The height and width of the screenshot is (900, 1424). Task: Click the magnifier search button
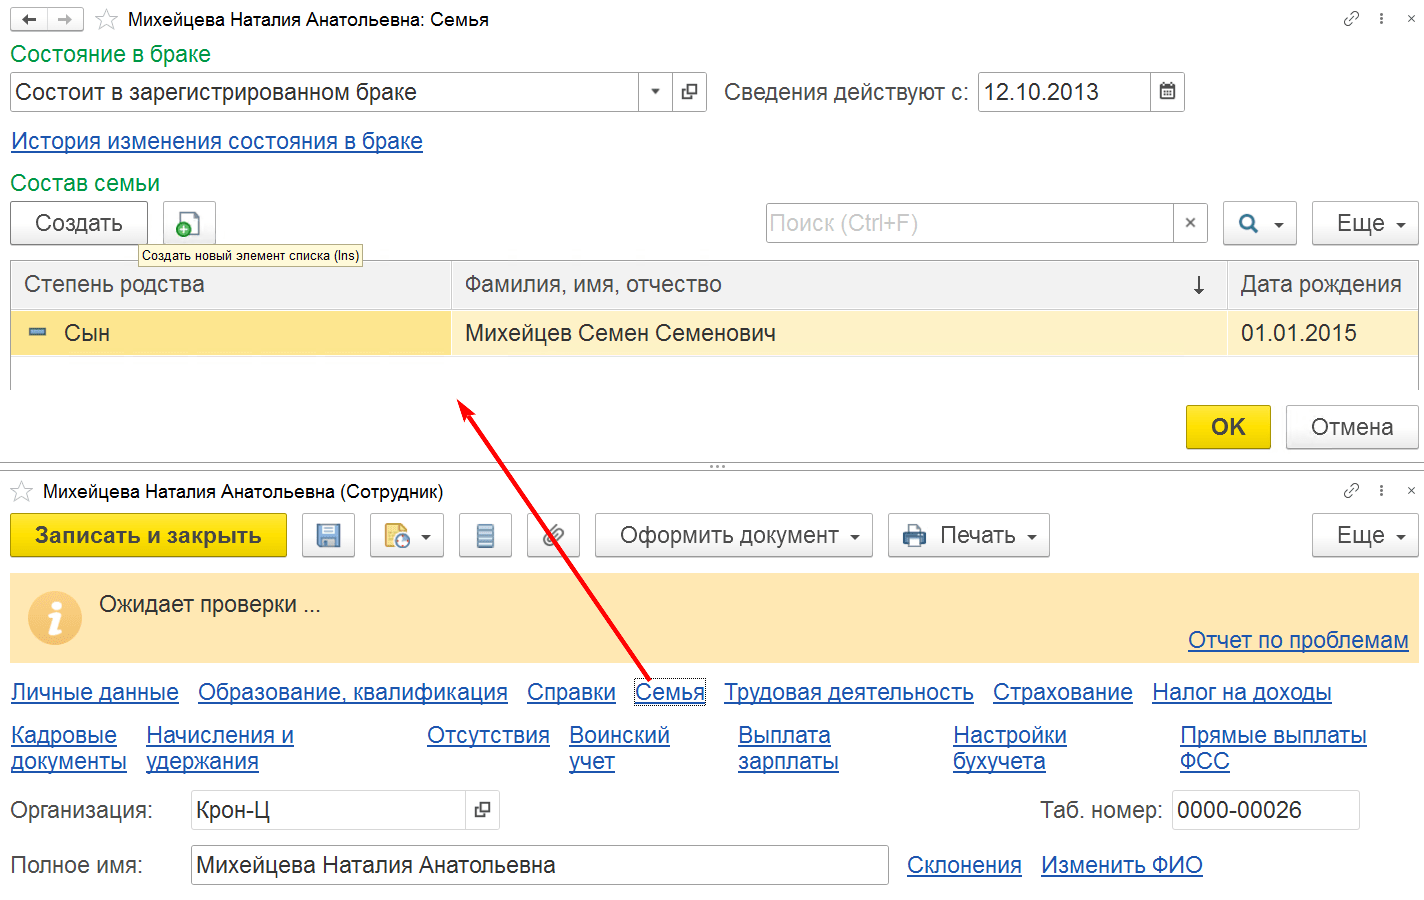point(1260,223)
